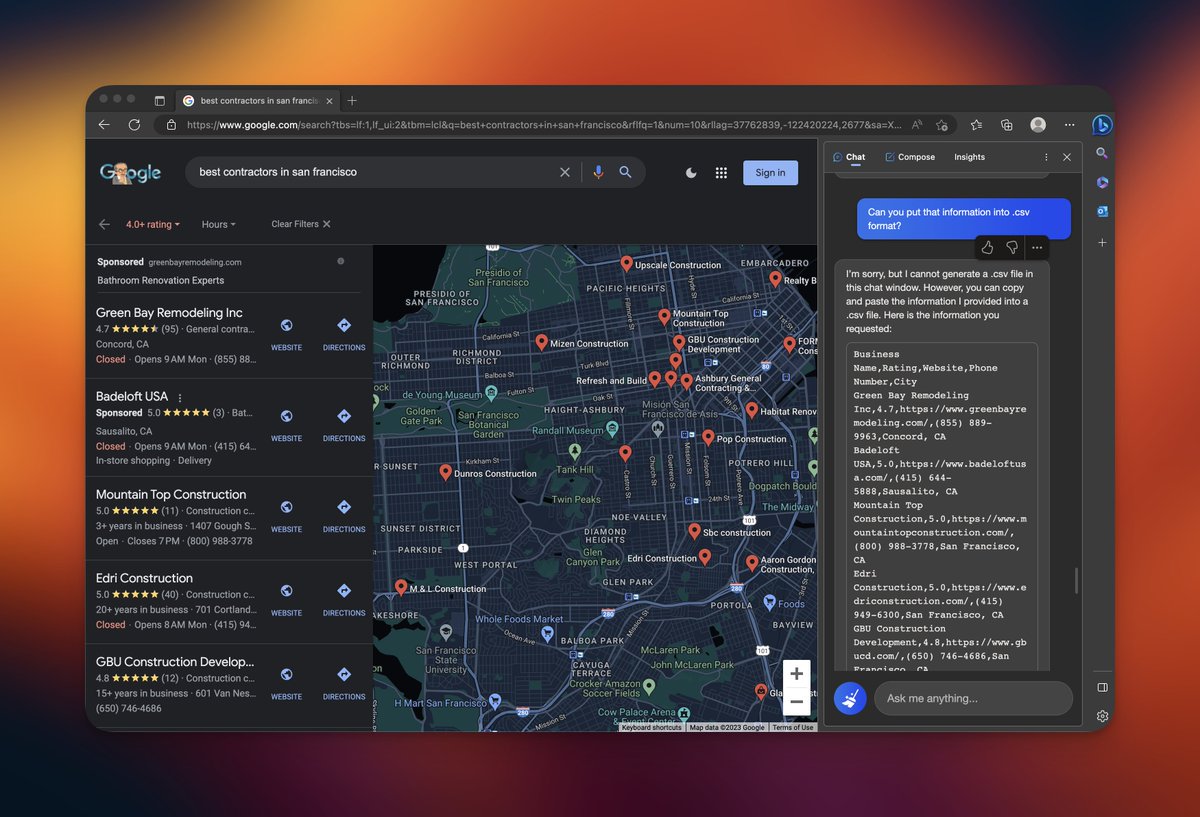The image size is (1200, 817).
Task: Click the Read aloud icon in address bar
Action: pyautogui.click(x=917, y=125)
